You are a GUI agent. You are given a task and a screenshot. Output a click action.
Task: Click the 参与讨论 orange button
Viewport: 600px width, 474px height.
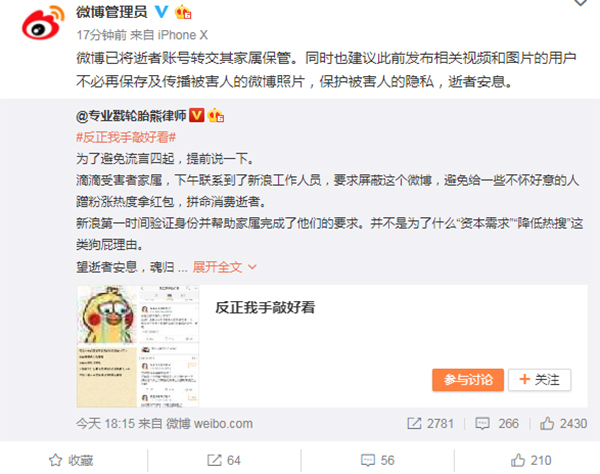tap(468, 380)
